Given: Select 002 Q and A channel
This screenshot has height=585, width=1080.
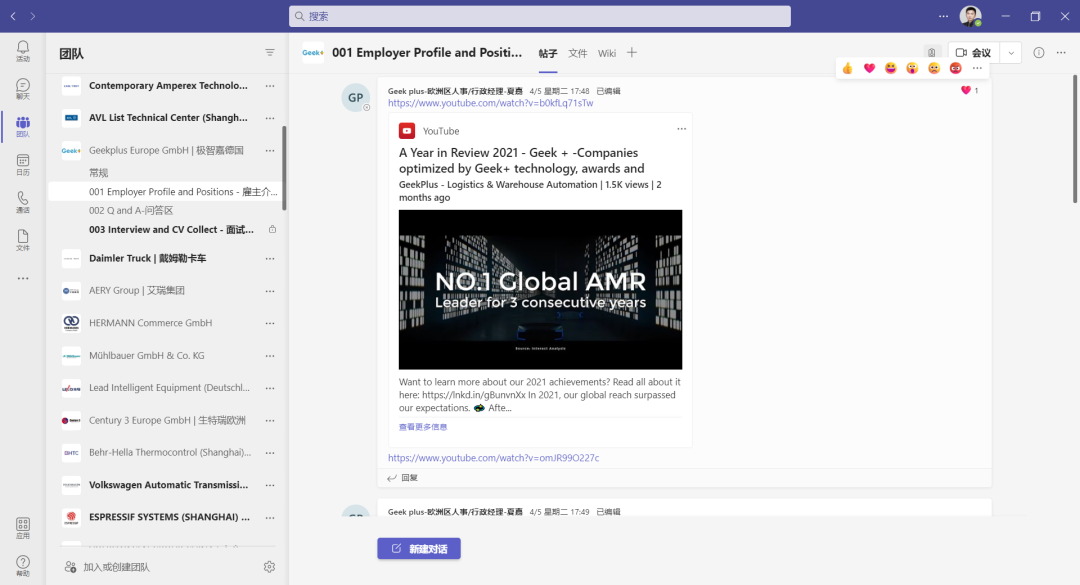Looking at the screenshot, I should (x=131, y=210).
